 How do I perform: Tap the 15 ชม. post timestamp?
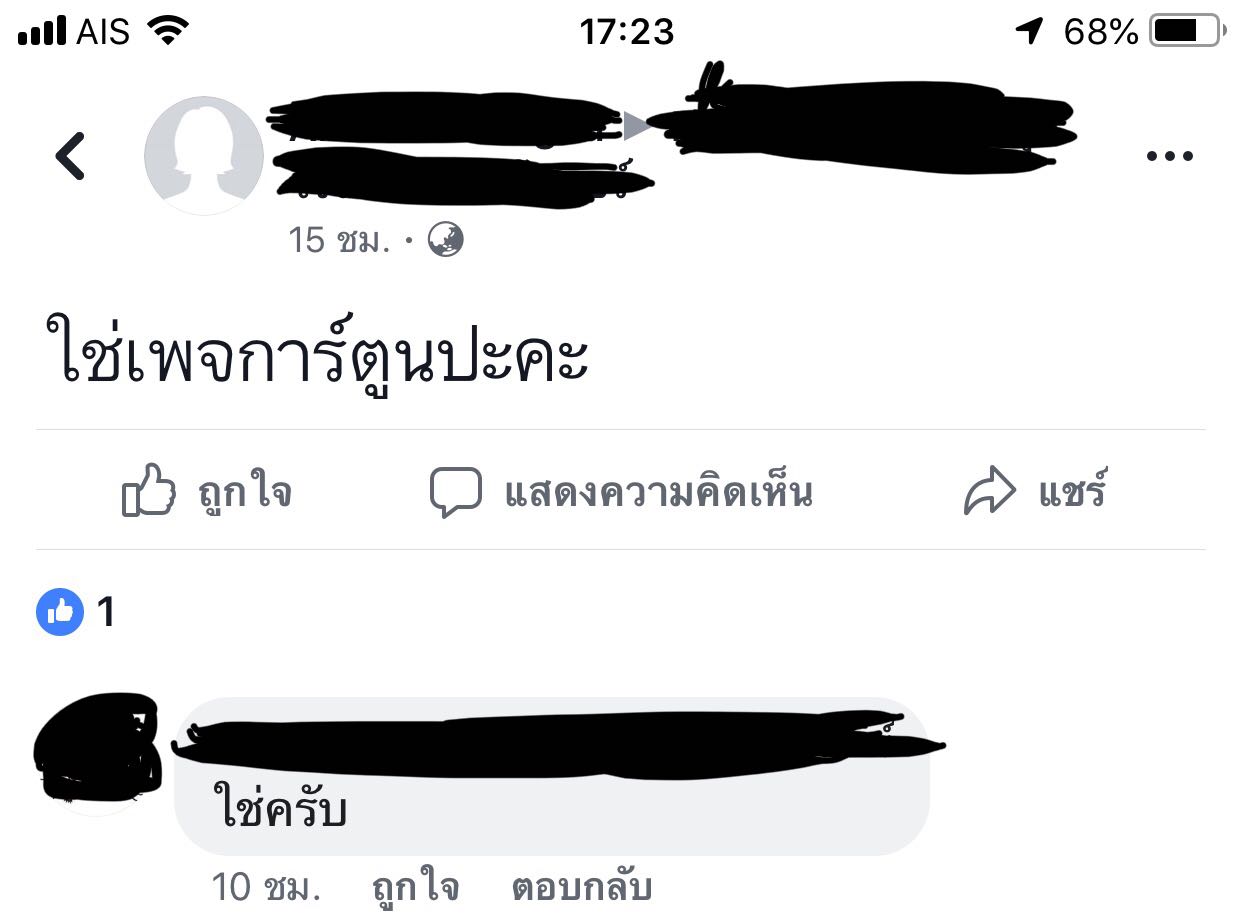[x=340, y=240]
